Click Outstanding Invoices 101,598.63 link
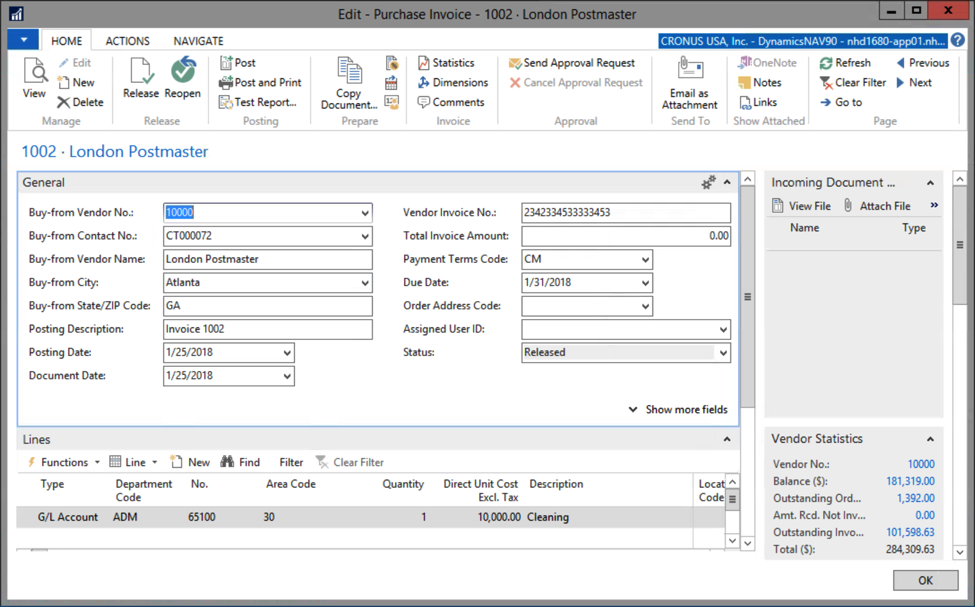Image resolution: width=975 pixels, height=607 pixels. 910,532
